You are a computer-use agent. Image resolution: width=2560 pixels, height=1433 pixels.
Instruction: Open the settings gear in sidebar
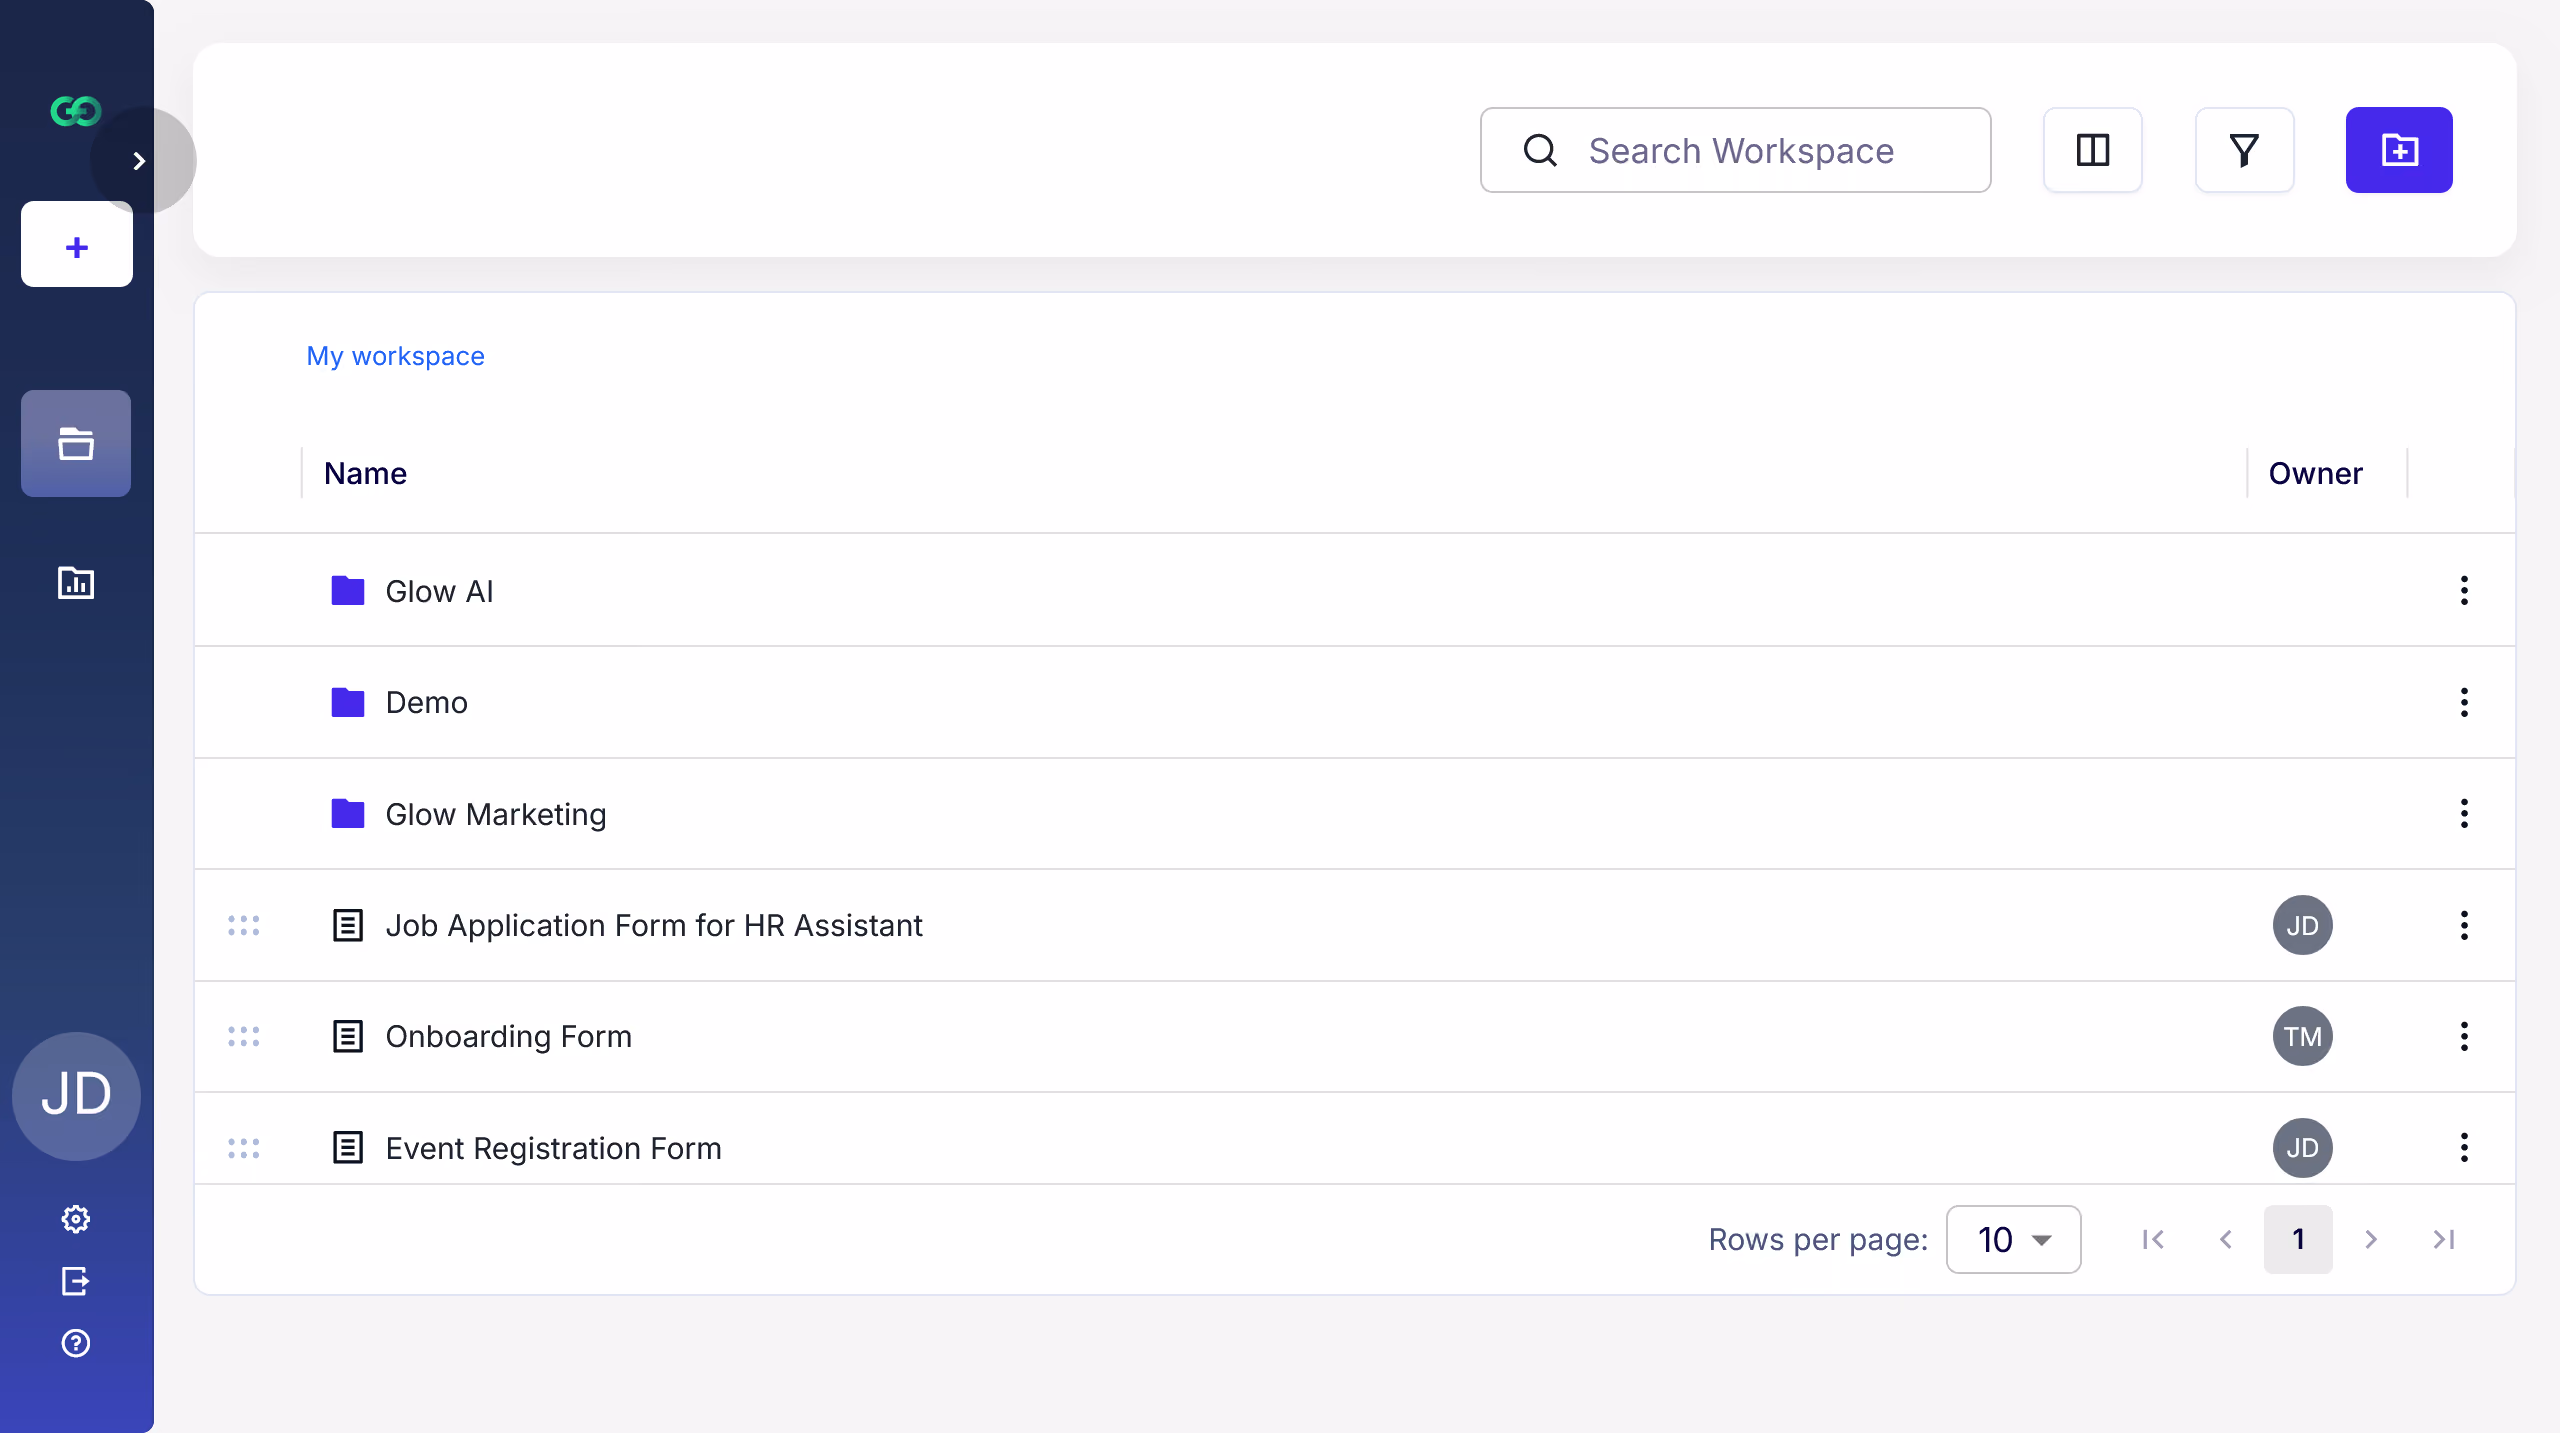tap(76, 1218)
